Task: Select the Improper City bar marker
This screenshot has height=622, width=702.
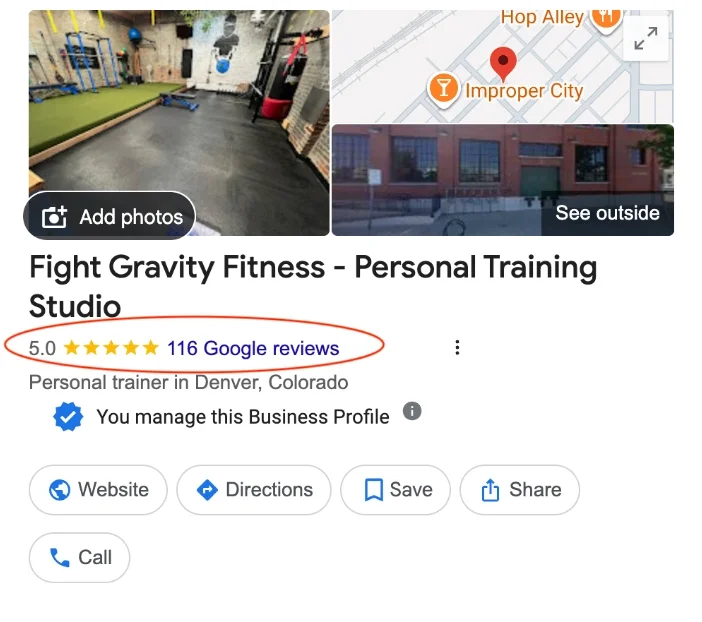Action: click(x=443, y=89)
